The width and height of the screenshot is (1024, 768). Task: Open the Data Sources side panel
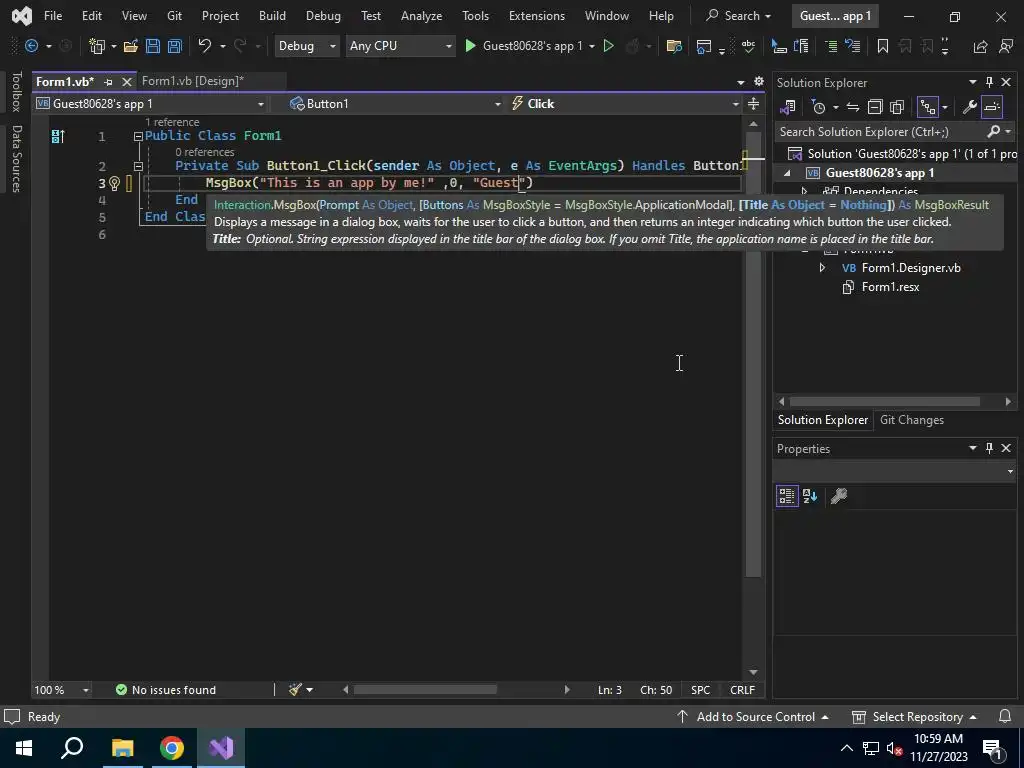pos(16,159)
